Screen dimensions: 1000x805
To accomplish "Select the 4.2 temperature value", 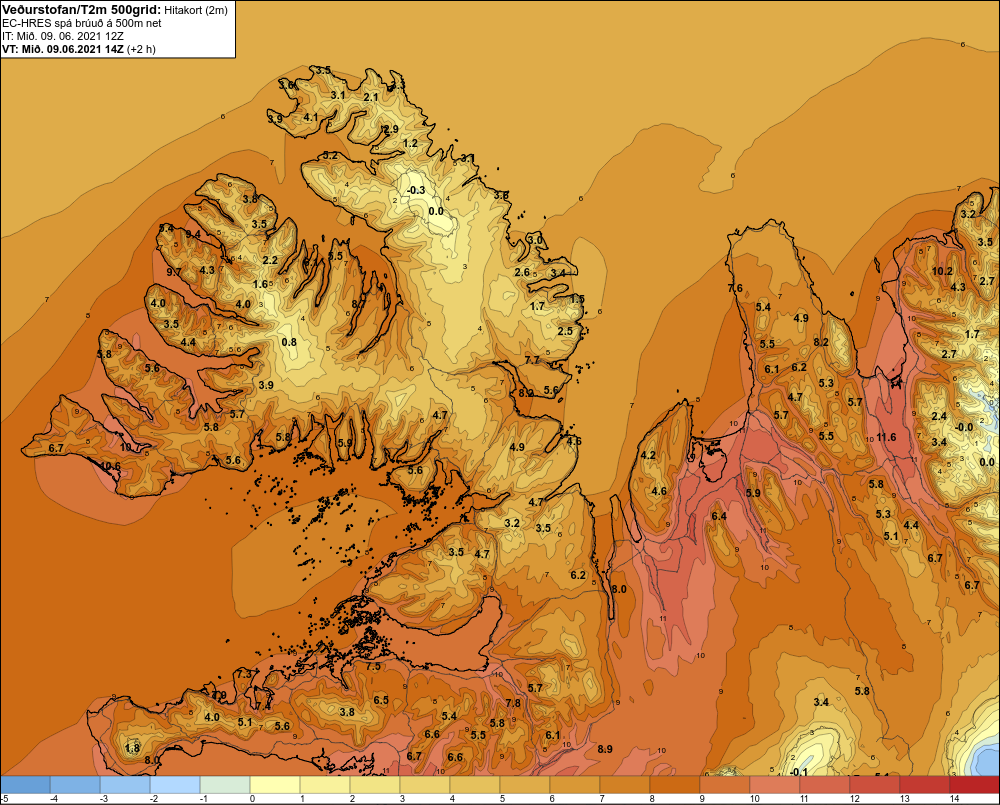I will coord(648,455).
